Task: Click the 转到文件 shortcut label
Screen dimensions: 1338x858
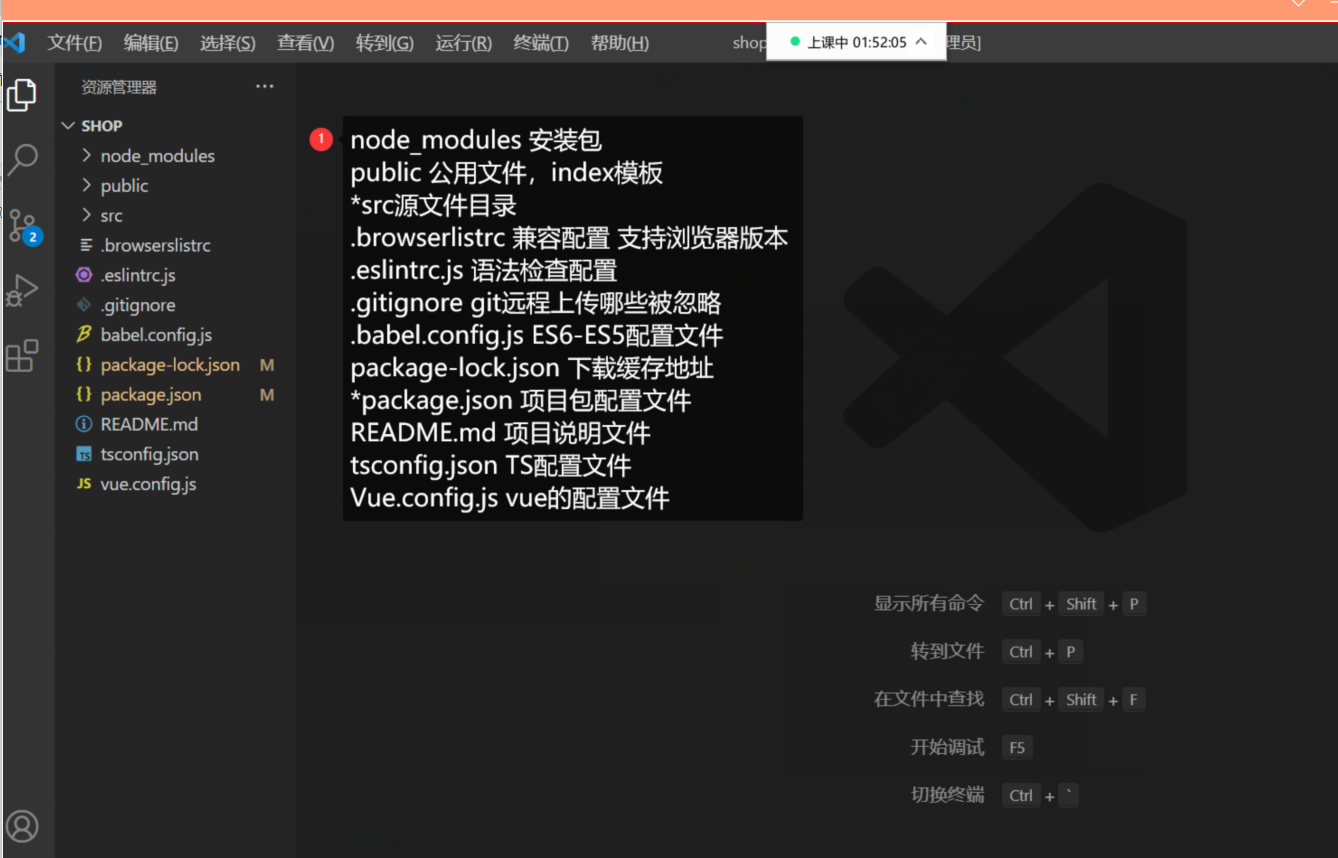Action: tap(947, 651)
